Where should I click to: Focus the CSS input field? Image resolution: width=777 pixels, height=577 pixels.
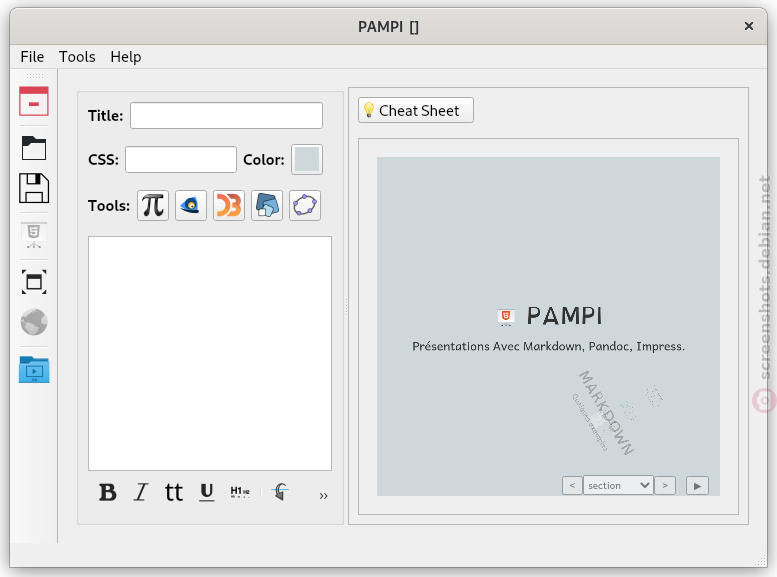(181, 160)
